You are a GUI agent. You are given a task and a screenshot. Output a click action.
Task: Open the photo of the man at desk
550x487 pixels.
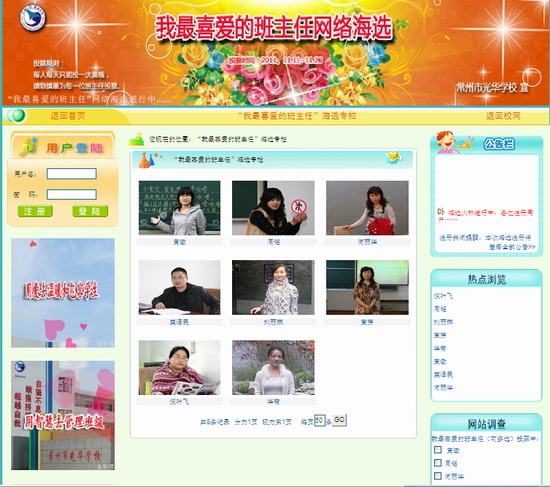(x=180, y=287)
